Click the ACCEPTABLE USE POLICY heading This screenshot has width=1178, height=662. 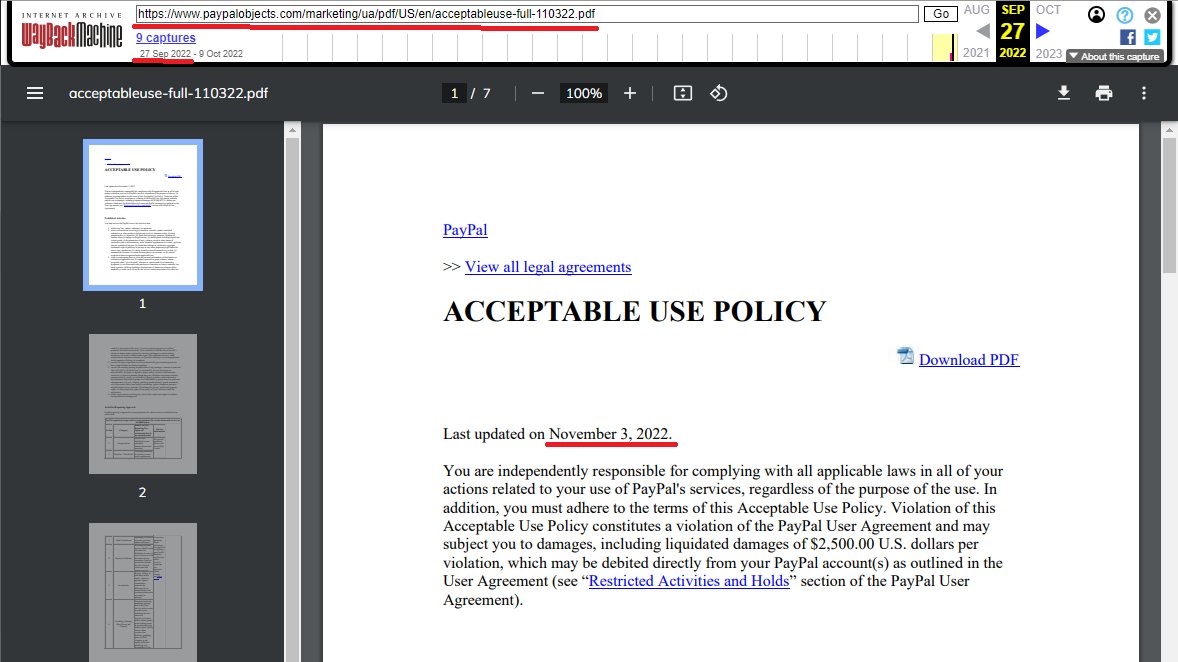pyautogui.click(x=635, y=311)
